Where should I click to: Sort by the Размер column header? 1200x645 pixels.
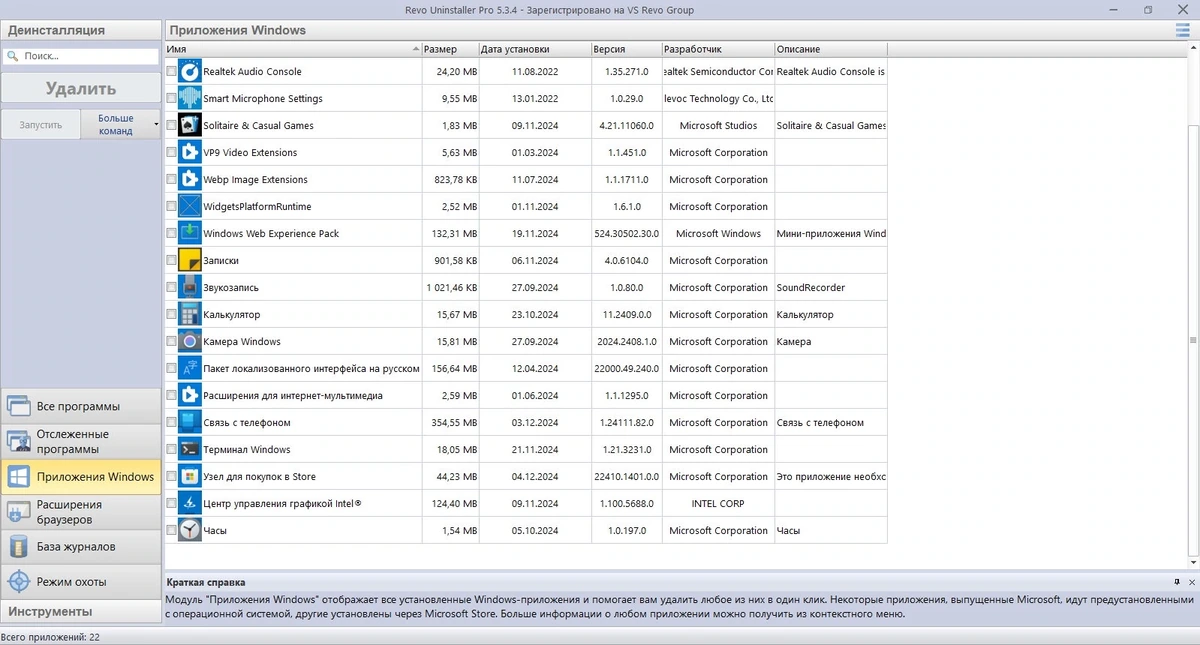450,49
